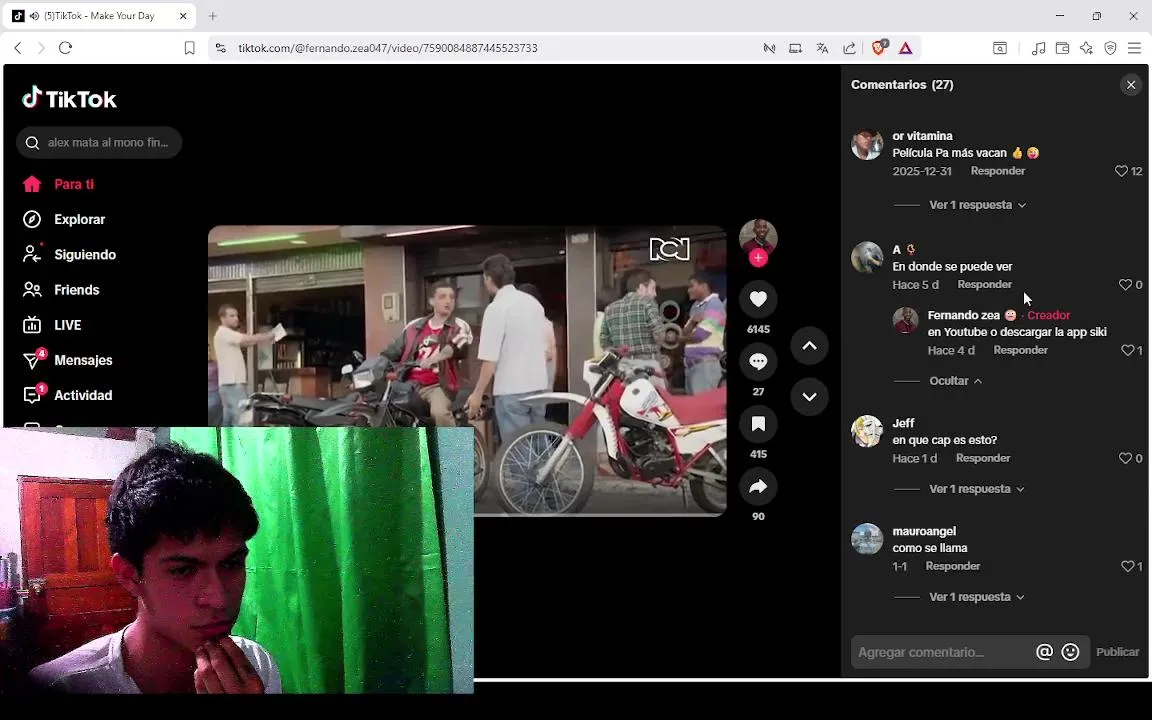
Task: Click the address bar URL
Action: 388,48
